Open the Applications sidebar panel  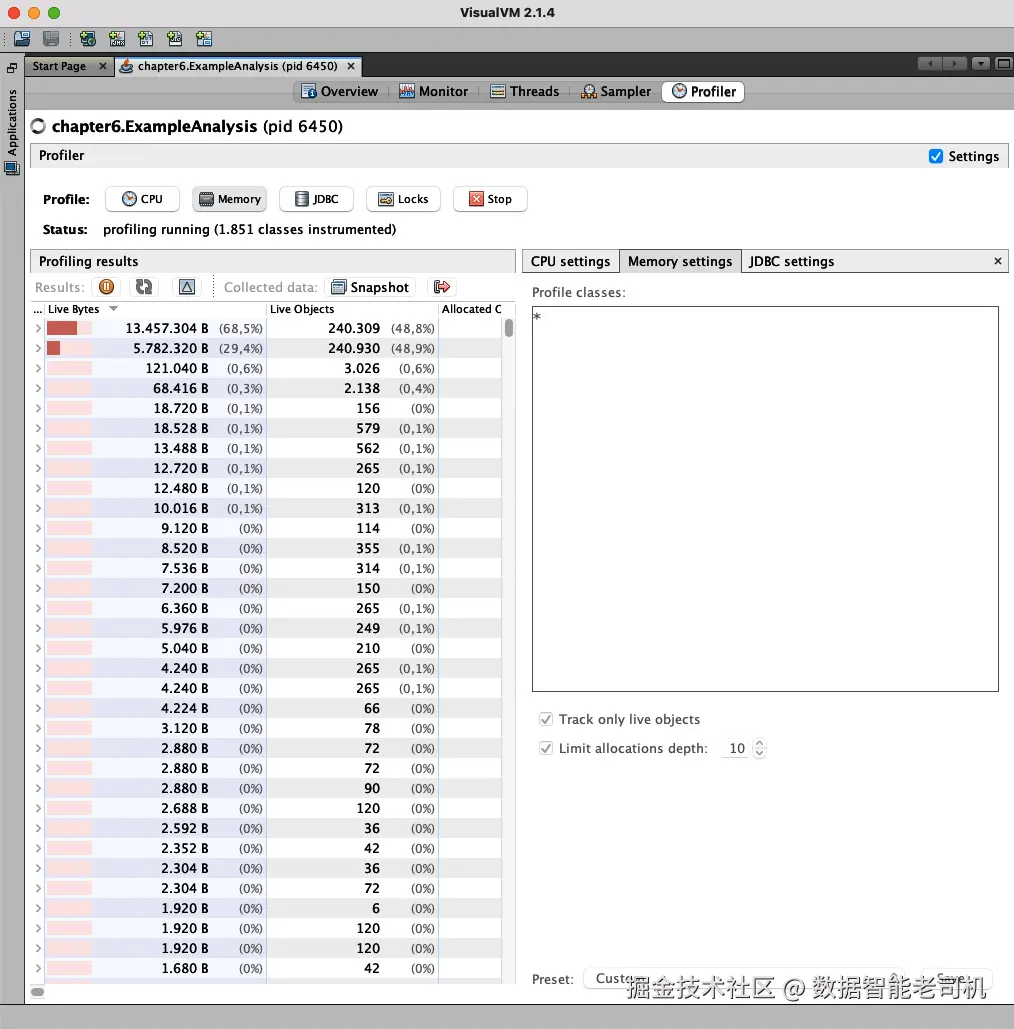pos(12,123)
